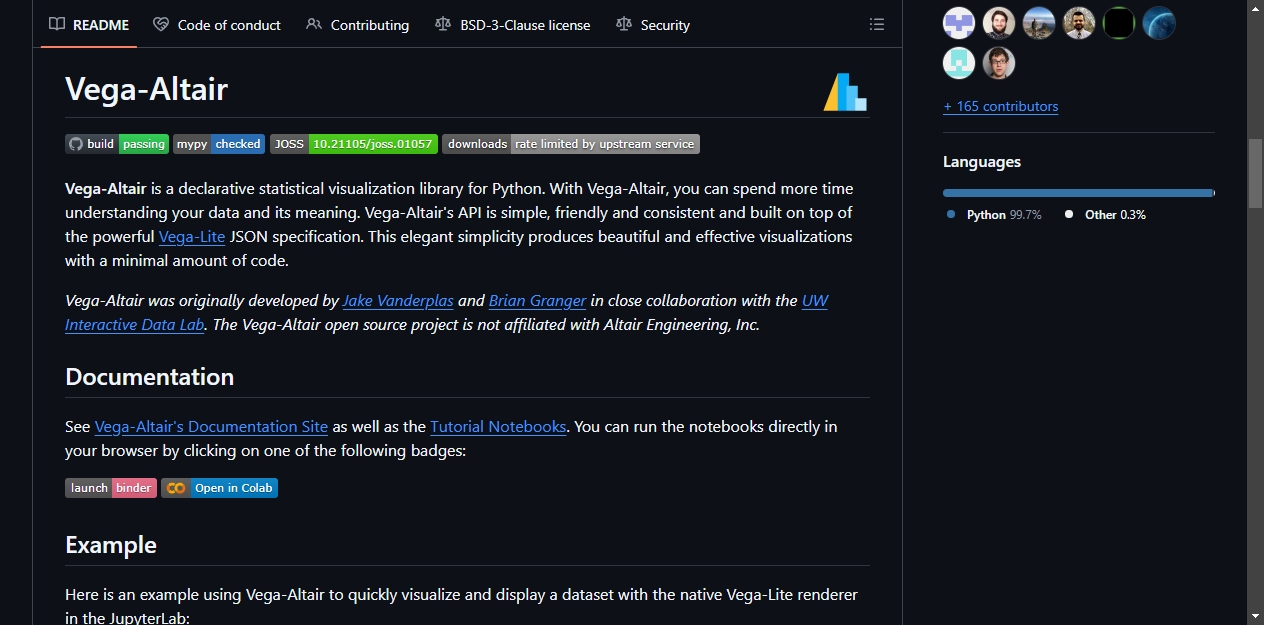Open the JOSS 10.21105 badge
The height and width of the screenshot is (625, 1264).
[x=354, y=144]
